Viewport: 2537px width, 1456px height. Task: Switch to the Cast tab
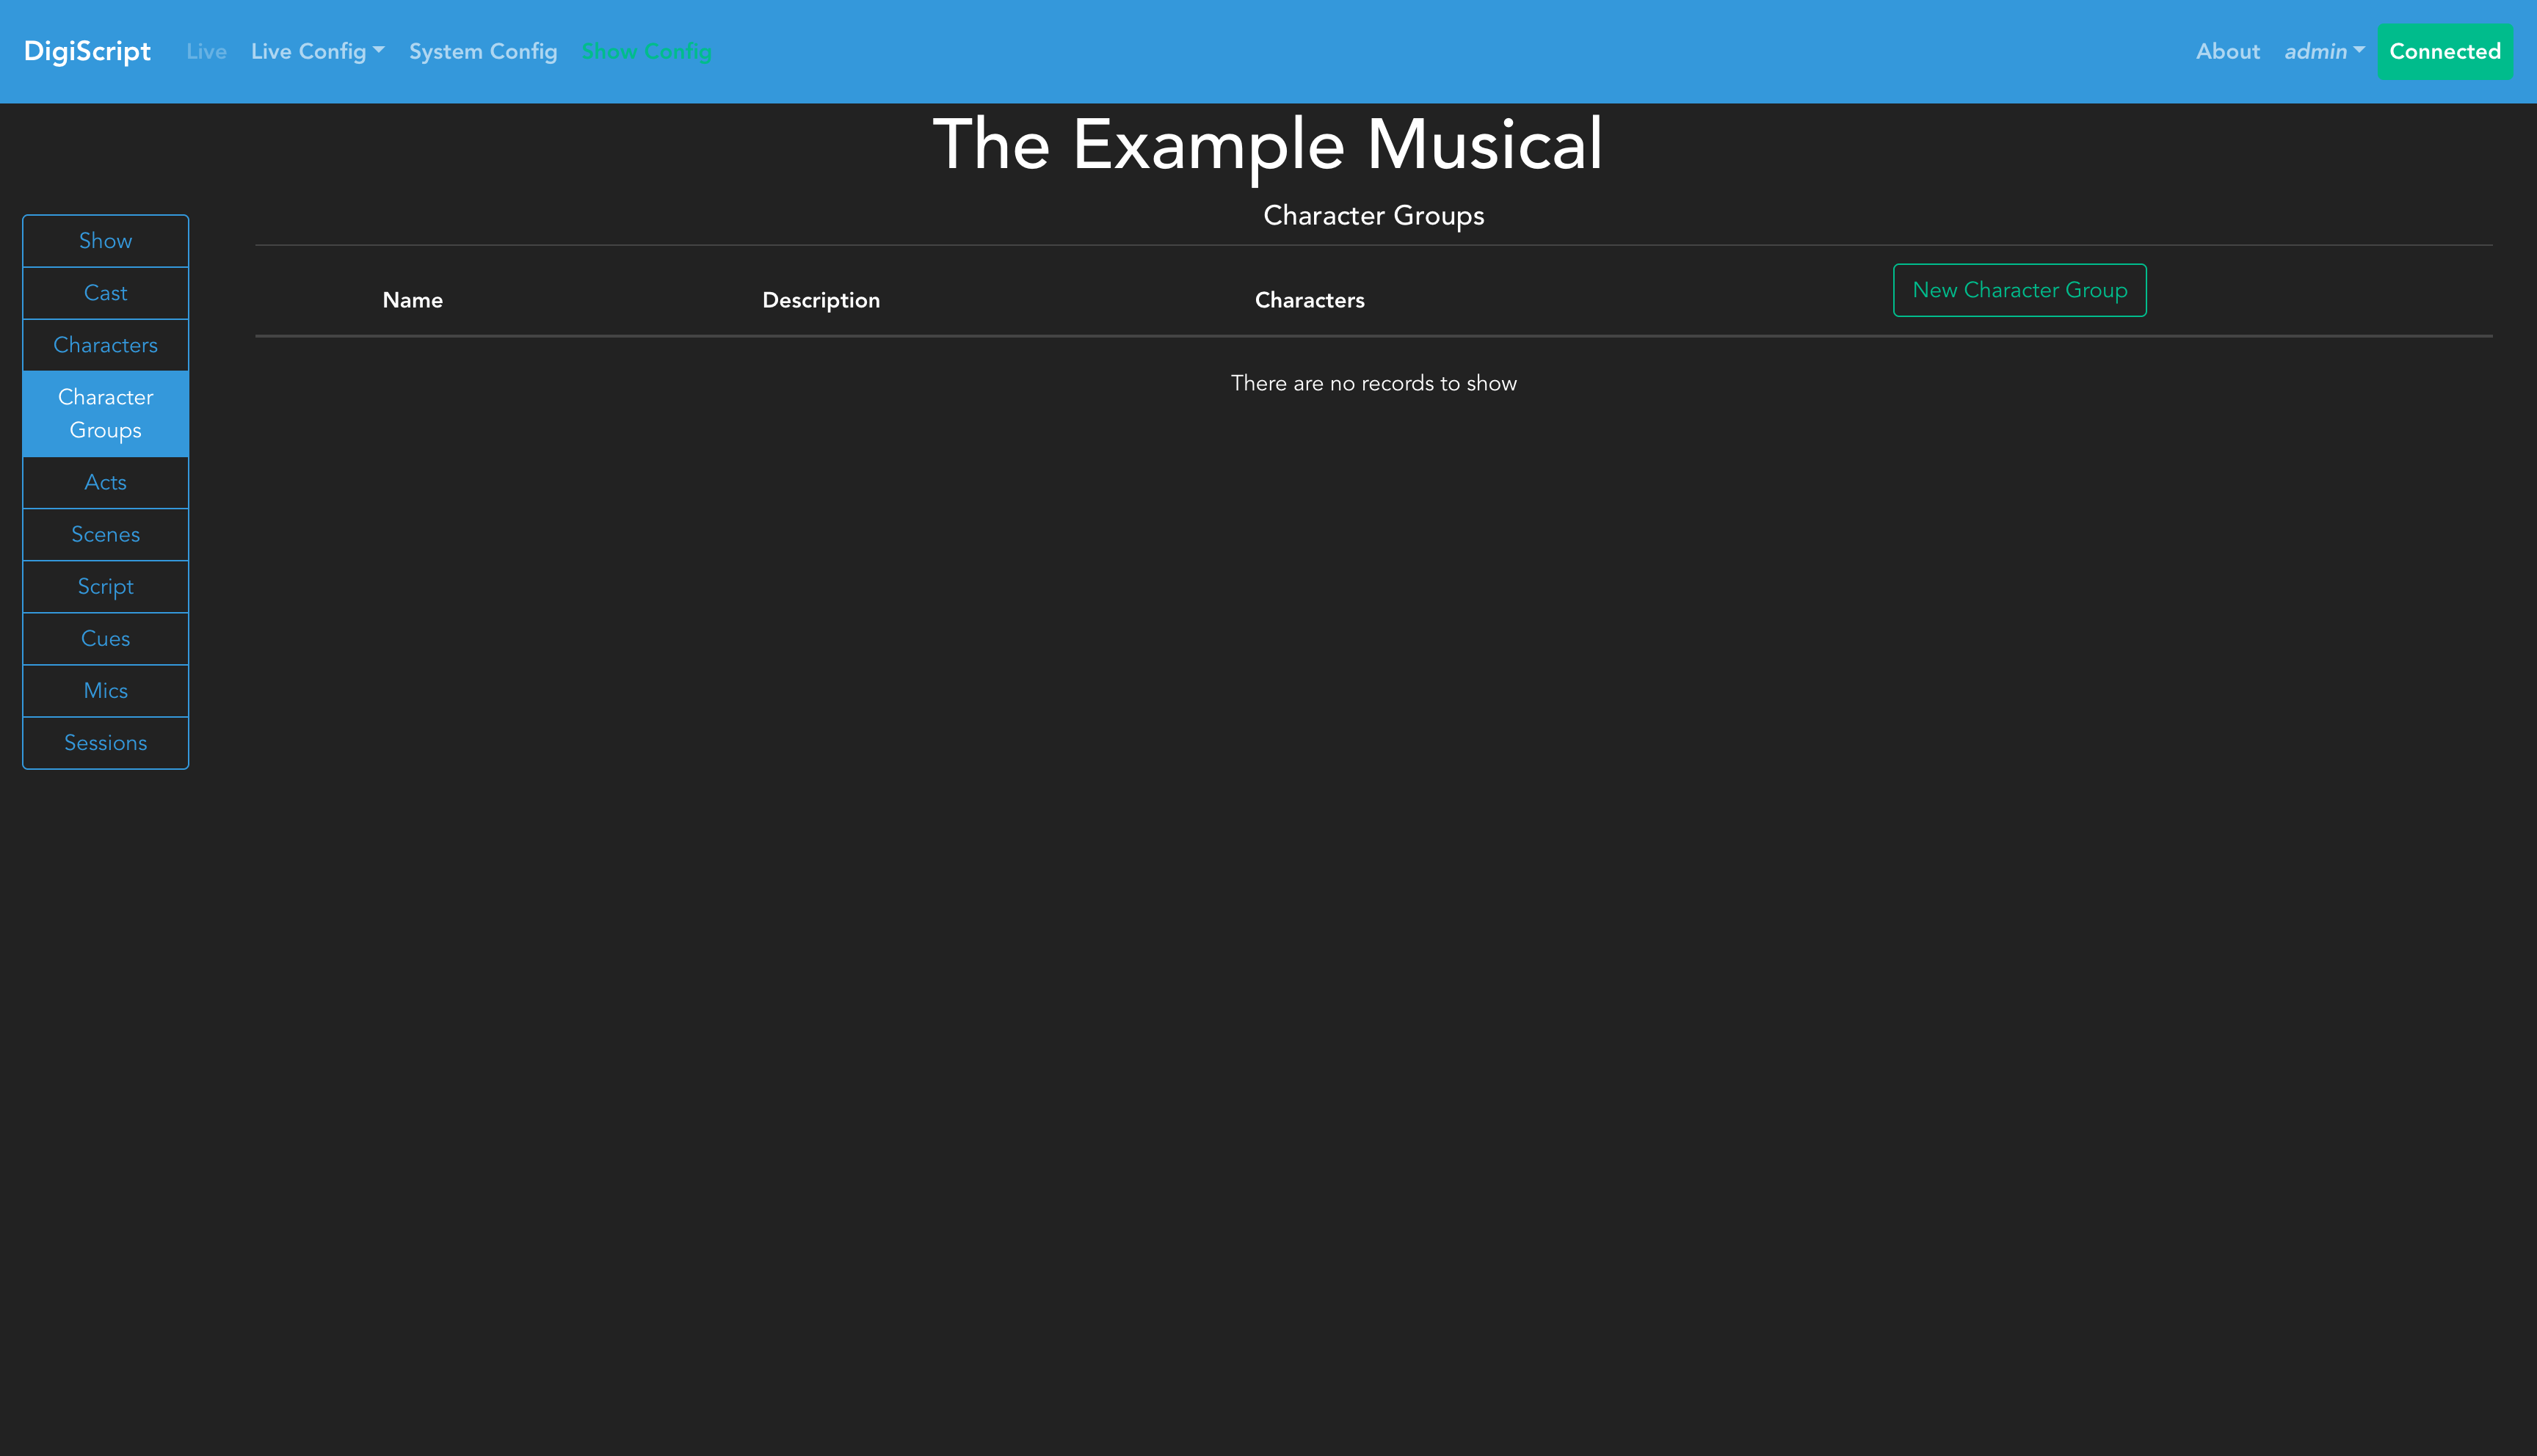point(105,293)
